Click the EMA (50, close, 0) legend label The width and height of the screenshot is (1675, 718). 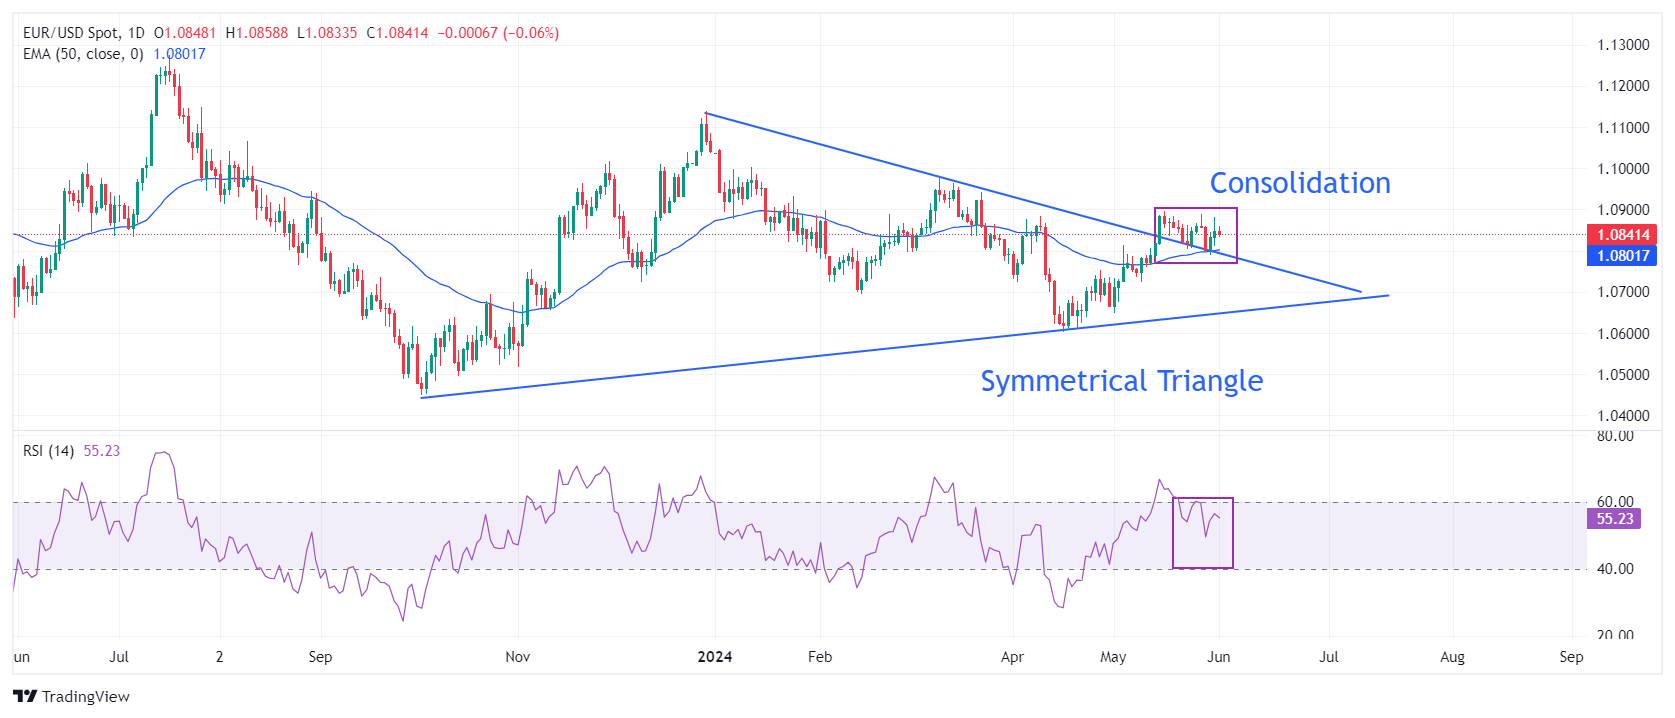pyautogui.click(x=83, y=54)
